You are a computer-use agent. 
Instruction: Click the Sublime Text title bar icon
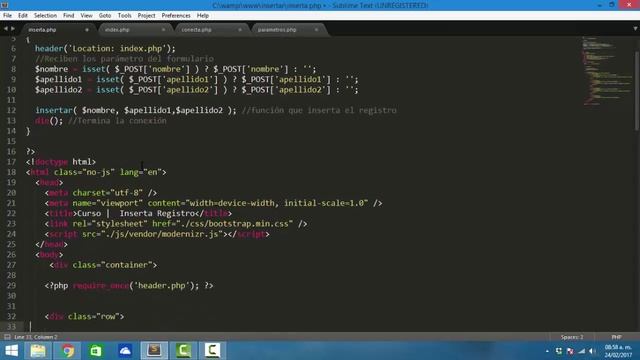pos(4,5)
